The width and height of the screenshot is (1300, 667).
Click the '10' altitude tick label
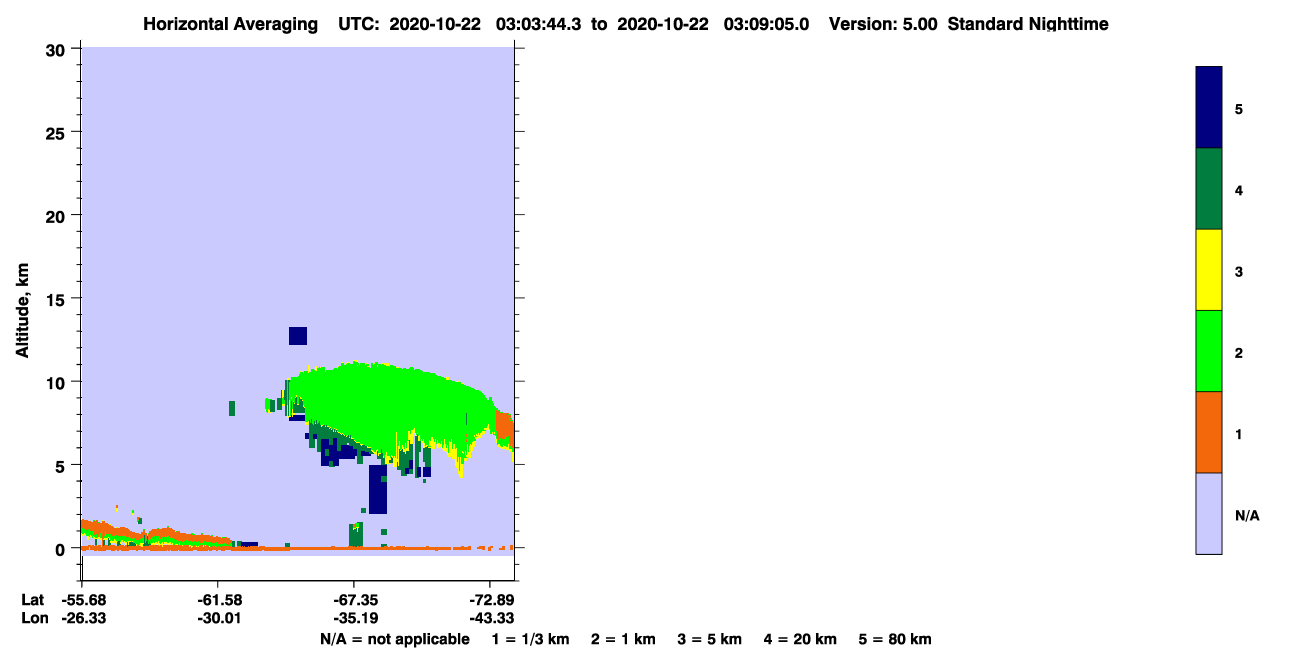(58, 382)
